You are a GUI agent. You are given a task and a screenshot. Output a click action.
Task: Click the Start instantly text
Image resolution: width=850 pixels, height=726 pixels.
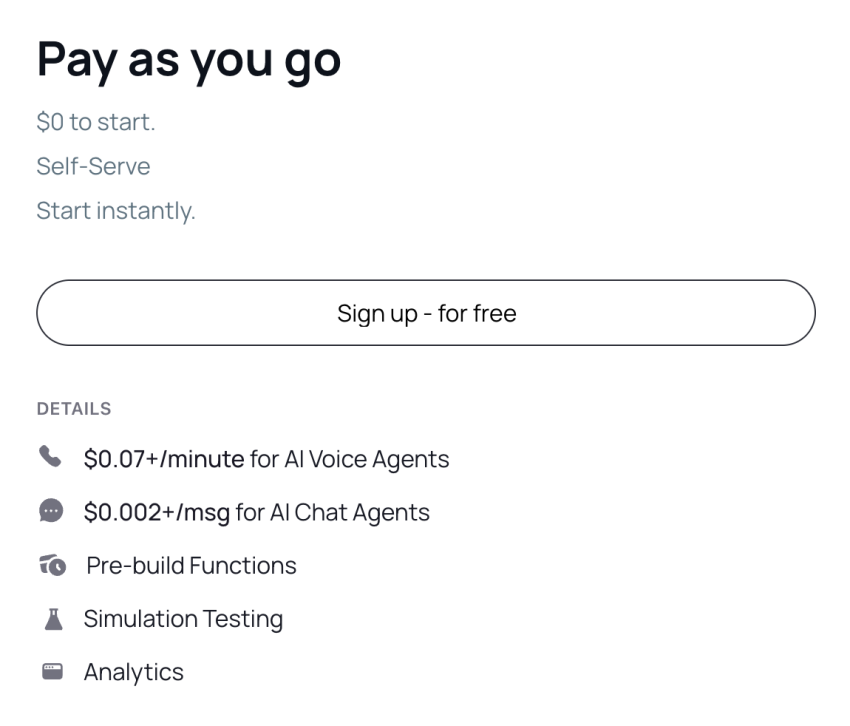click(x=115, y=210)
